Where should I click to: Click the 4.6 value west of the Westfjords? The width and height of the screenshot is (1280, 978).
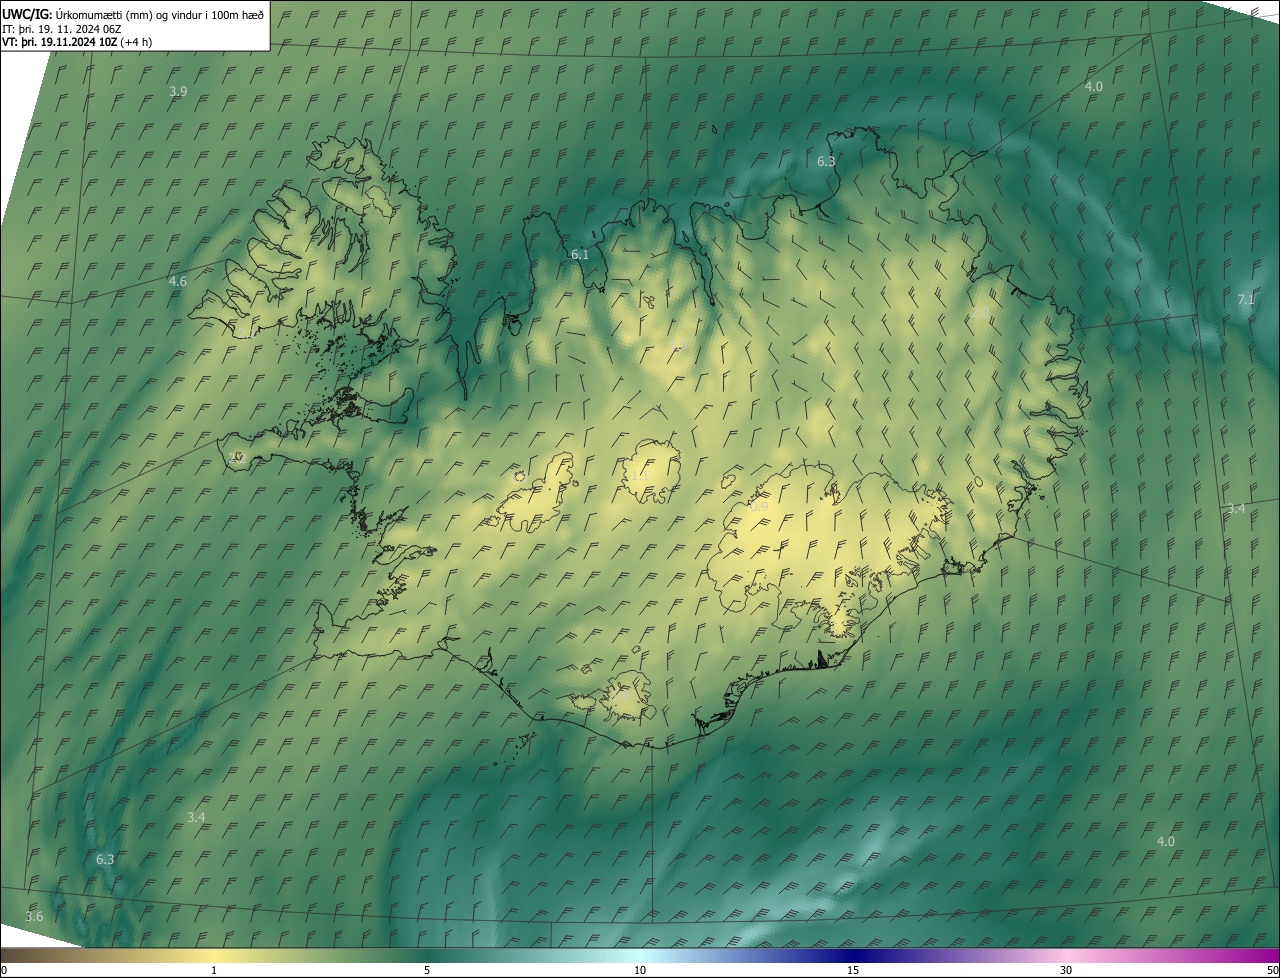point(178,281)
